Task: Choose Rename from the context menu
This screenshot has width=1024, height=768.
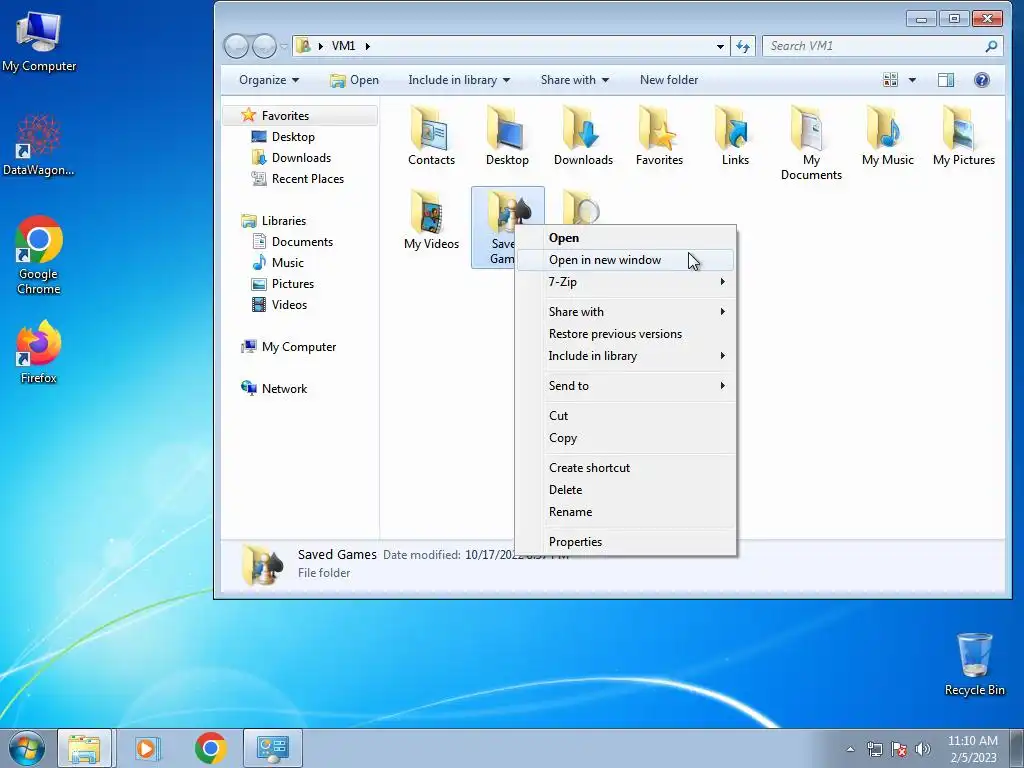Action: pos(626,512)
